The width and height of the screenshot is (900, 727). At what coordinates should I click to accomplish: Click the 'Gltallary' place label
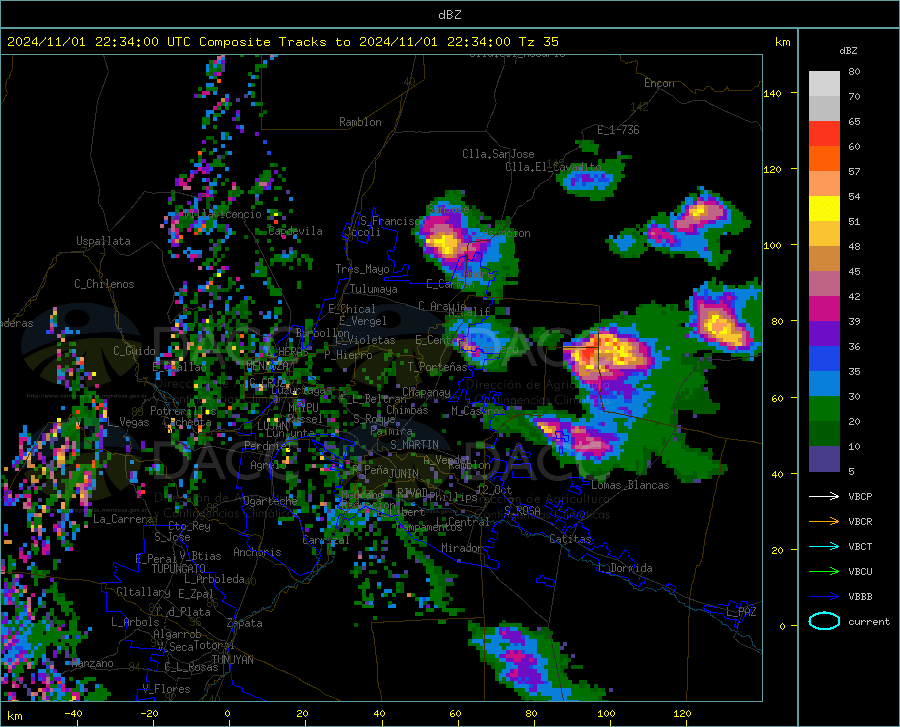[143, 592]
